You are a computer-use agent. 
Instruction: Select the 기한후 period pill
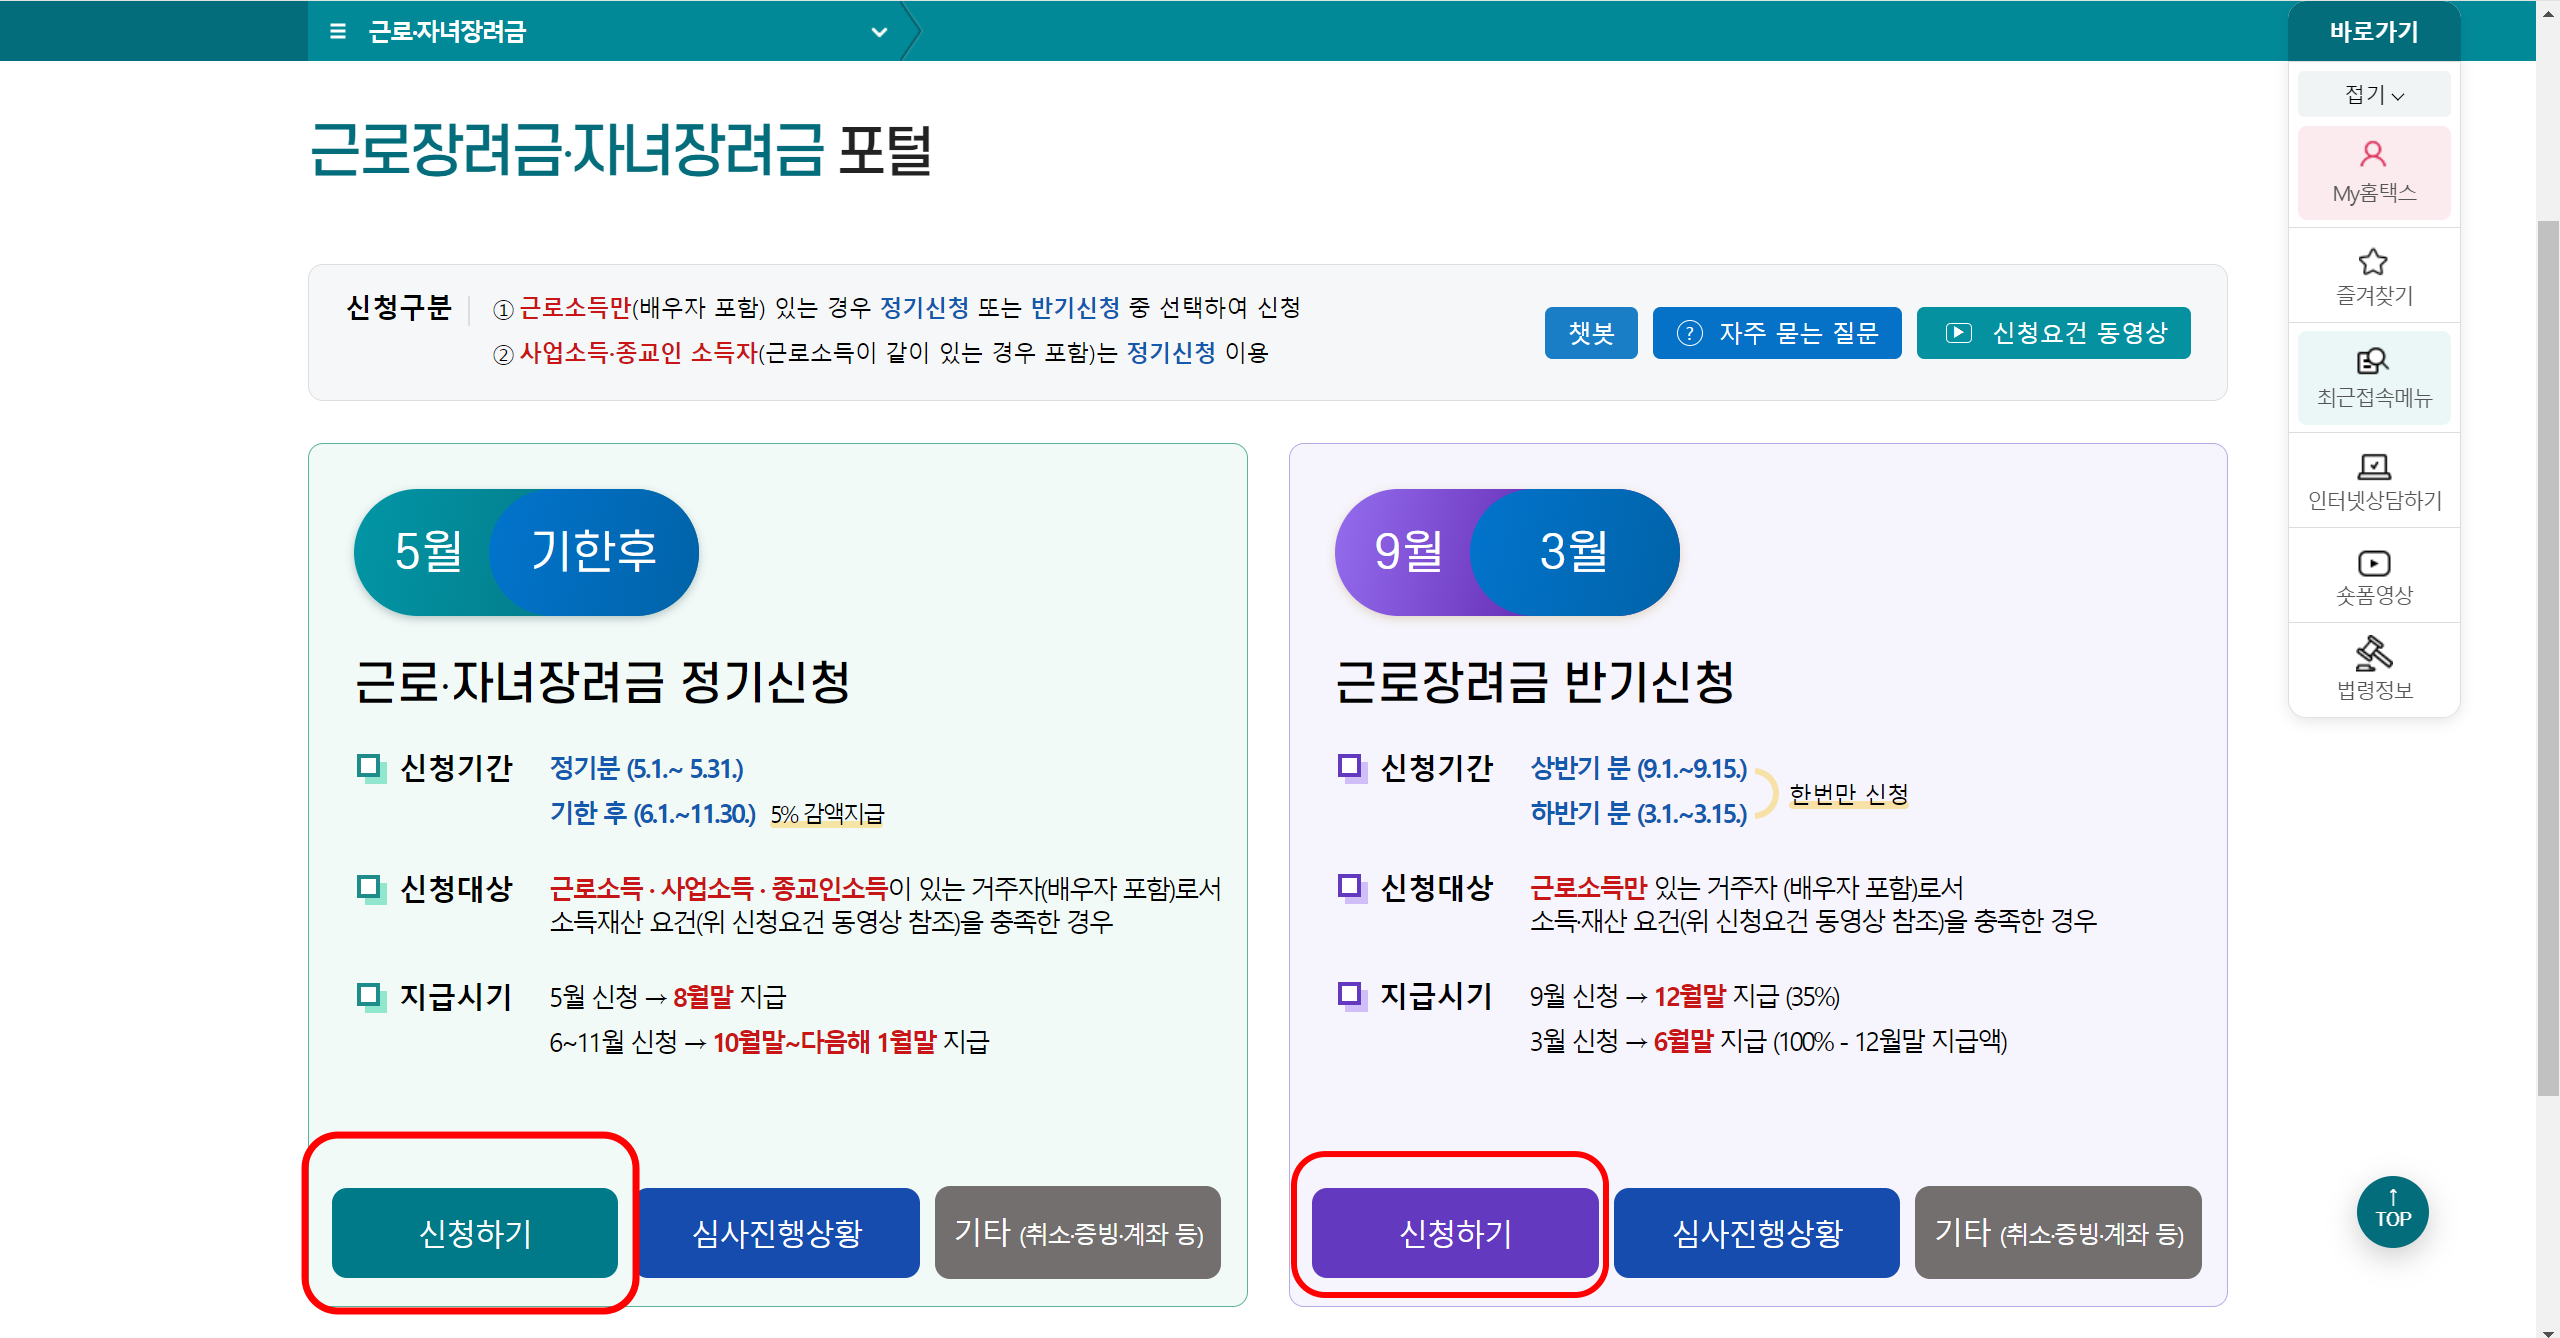coord(594,552)
